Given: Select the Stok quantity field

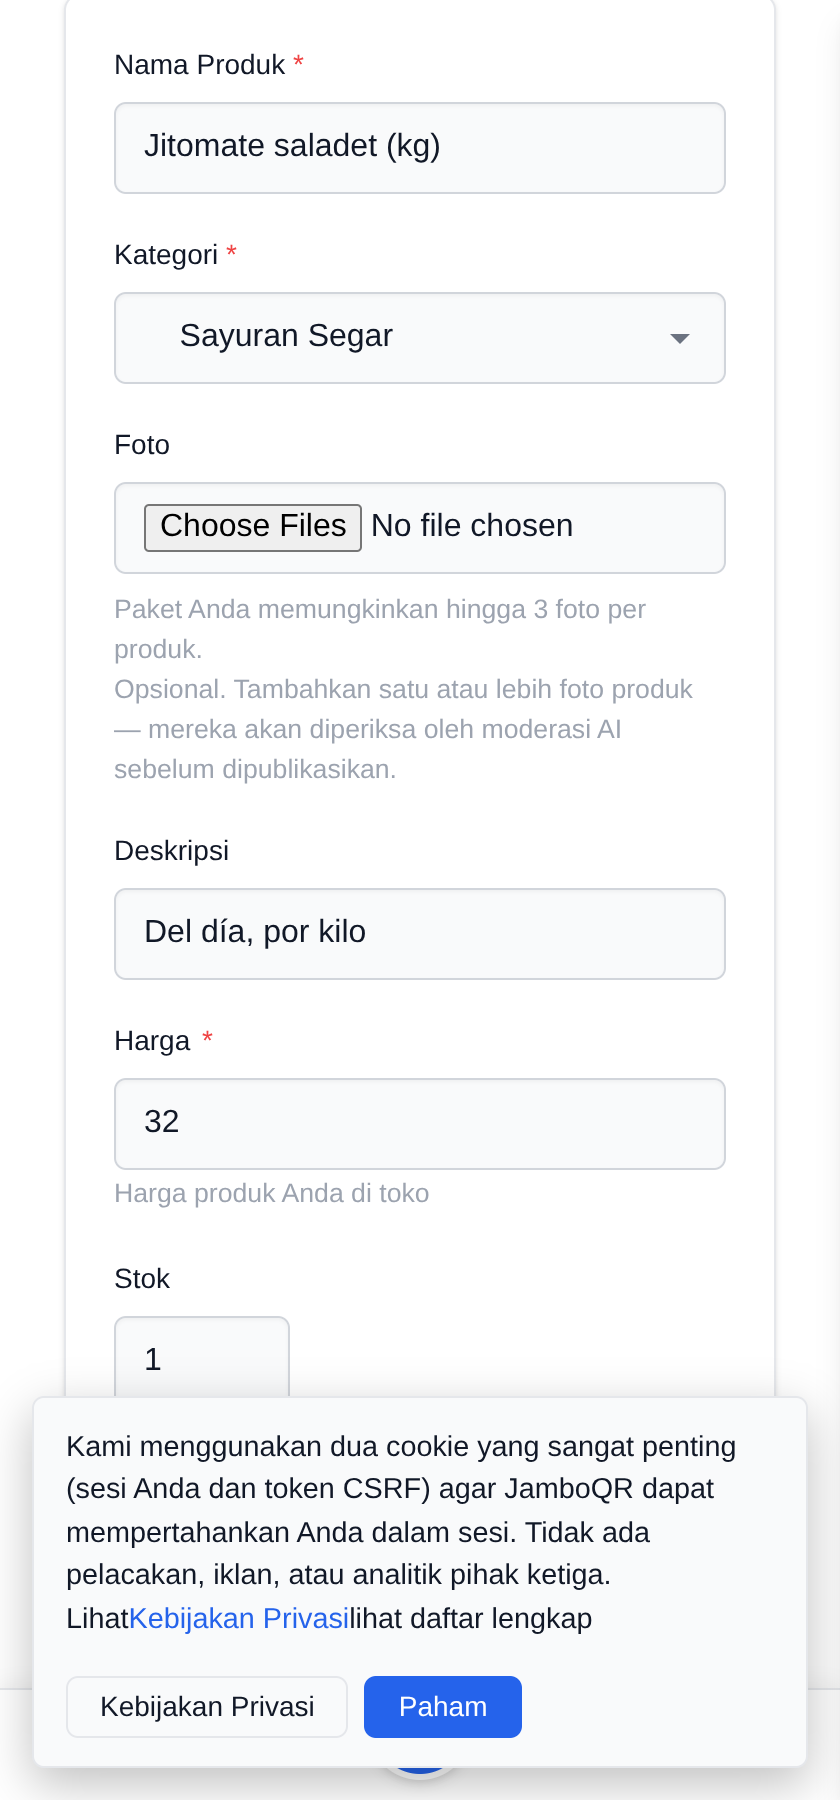Looking at the screenshot, I should pyautogui.click(x=202, y=1357).
